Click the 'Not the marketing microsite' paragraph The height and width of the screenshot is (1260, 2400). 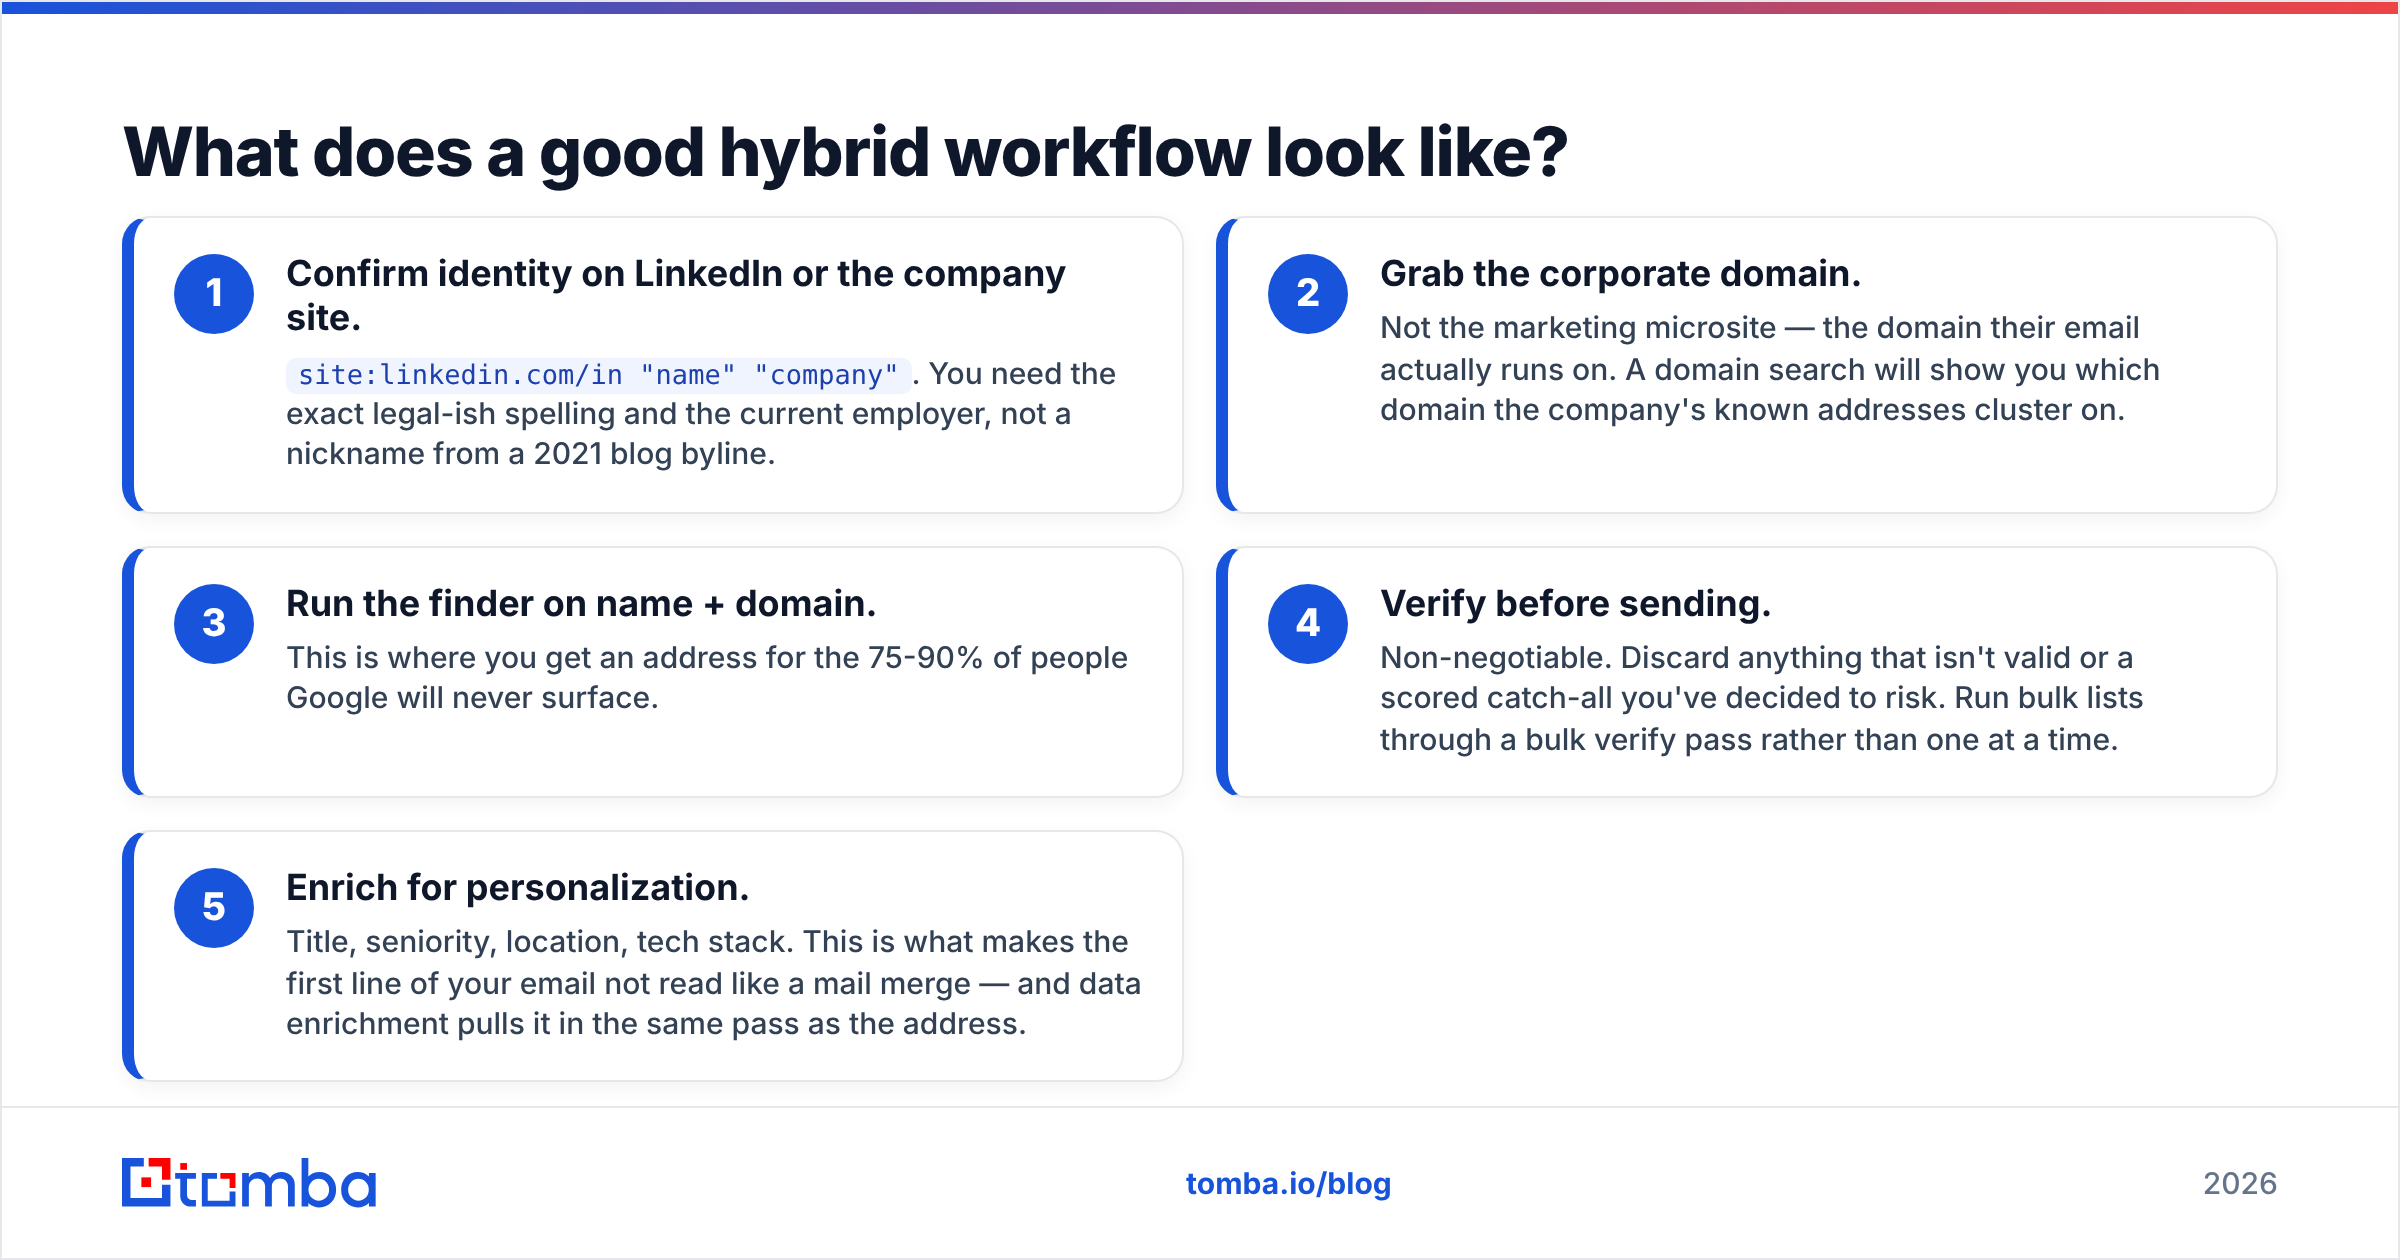[x=1770, y=369]
